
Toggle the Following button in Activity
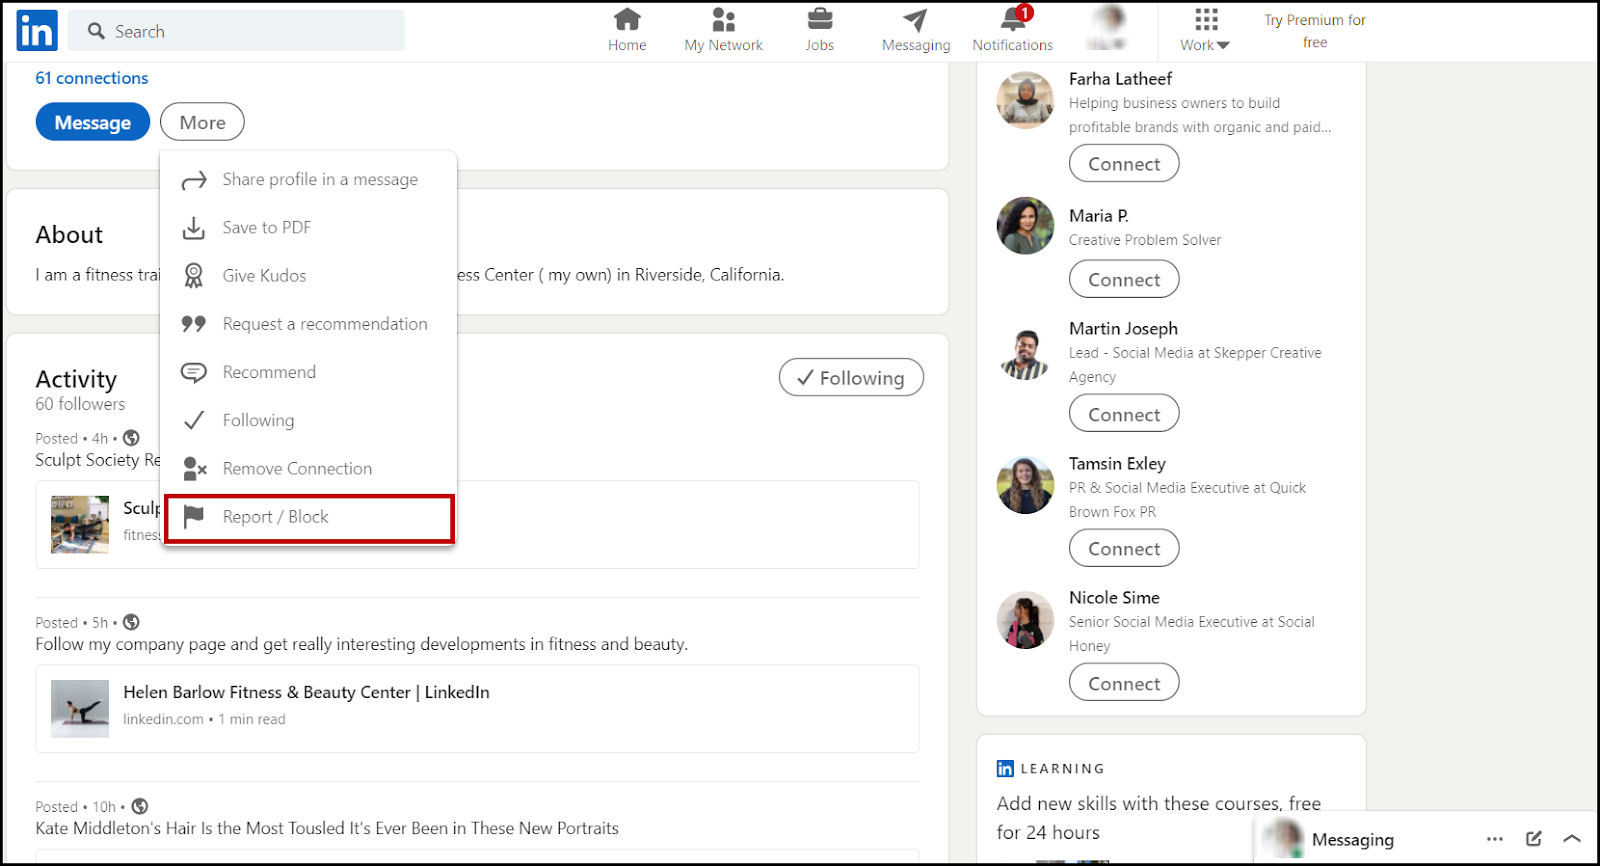coord(851,377)
